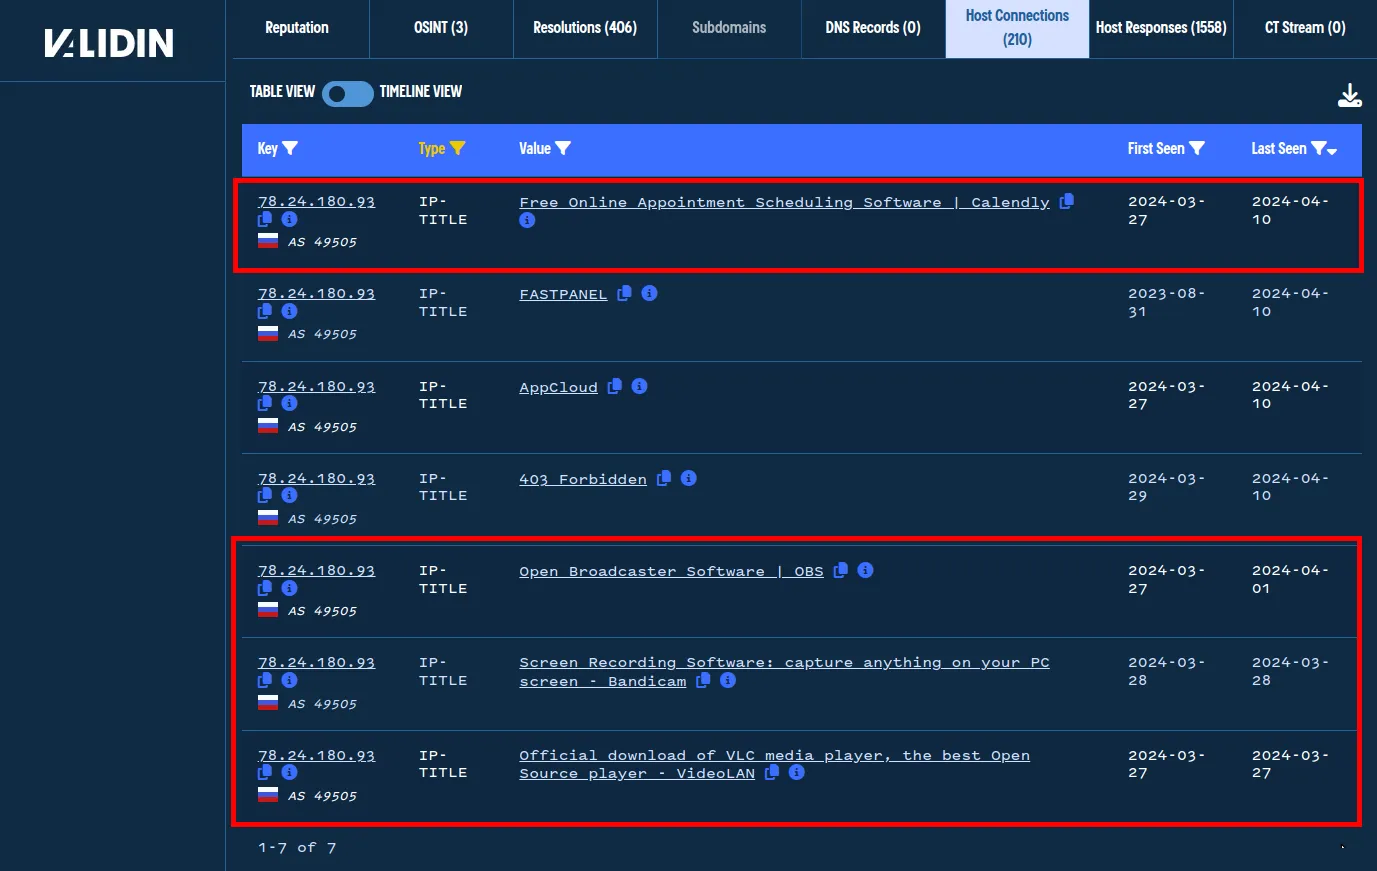The height and width of the screenshot is (871, 1377).
Task: Toggle the Last Seen sort arrow
Action: point(1332,151)
